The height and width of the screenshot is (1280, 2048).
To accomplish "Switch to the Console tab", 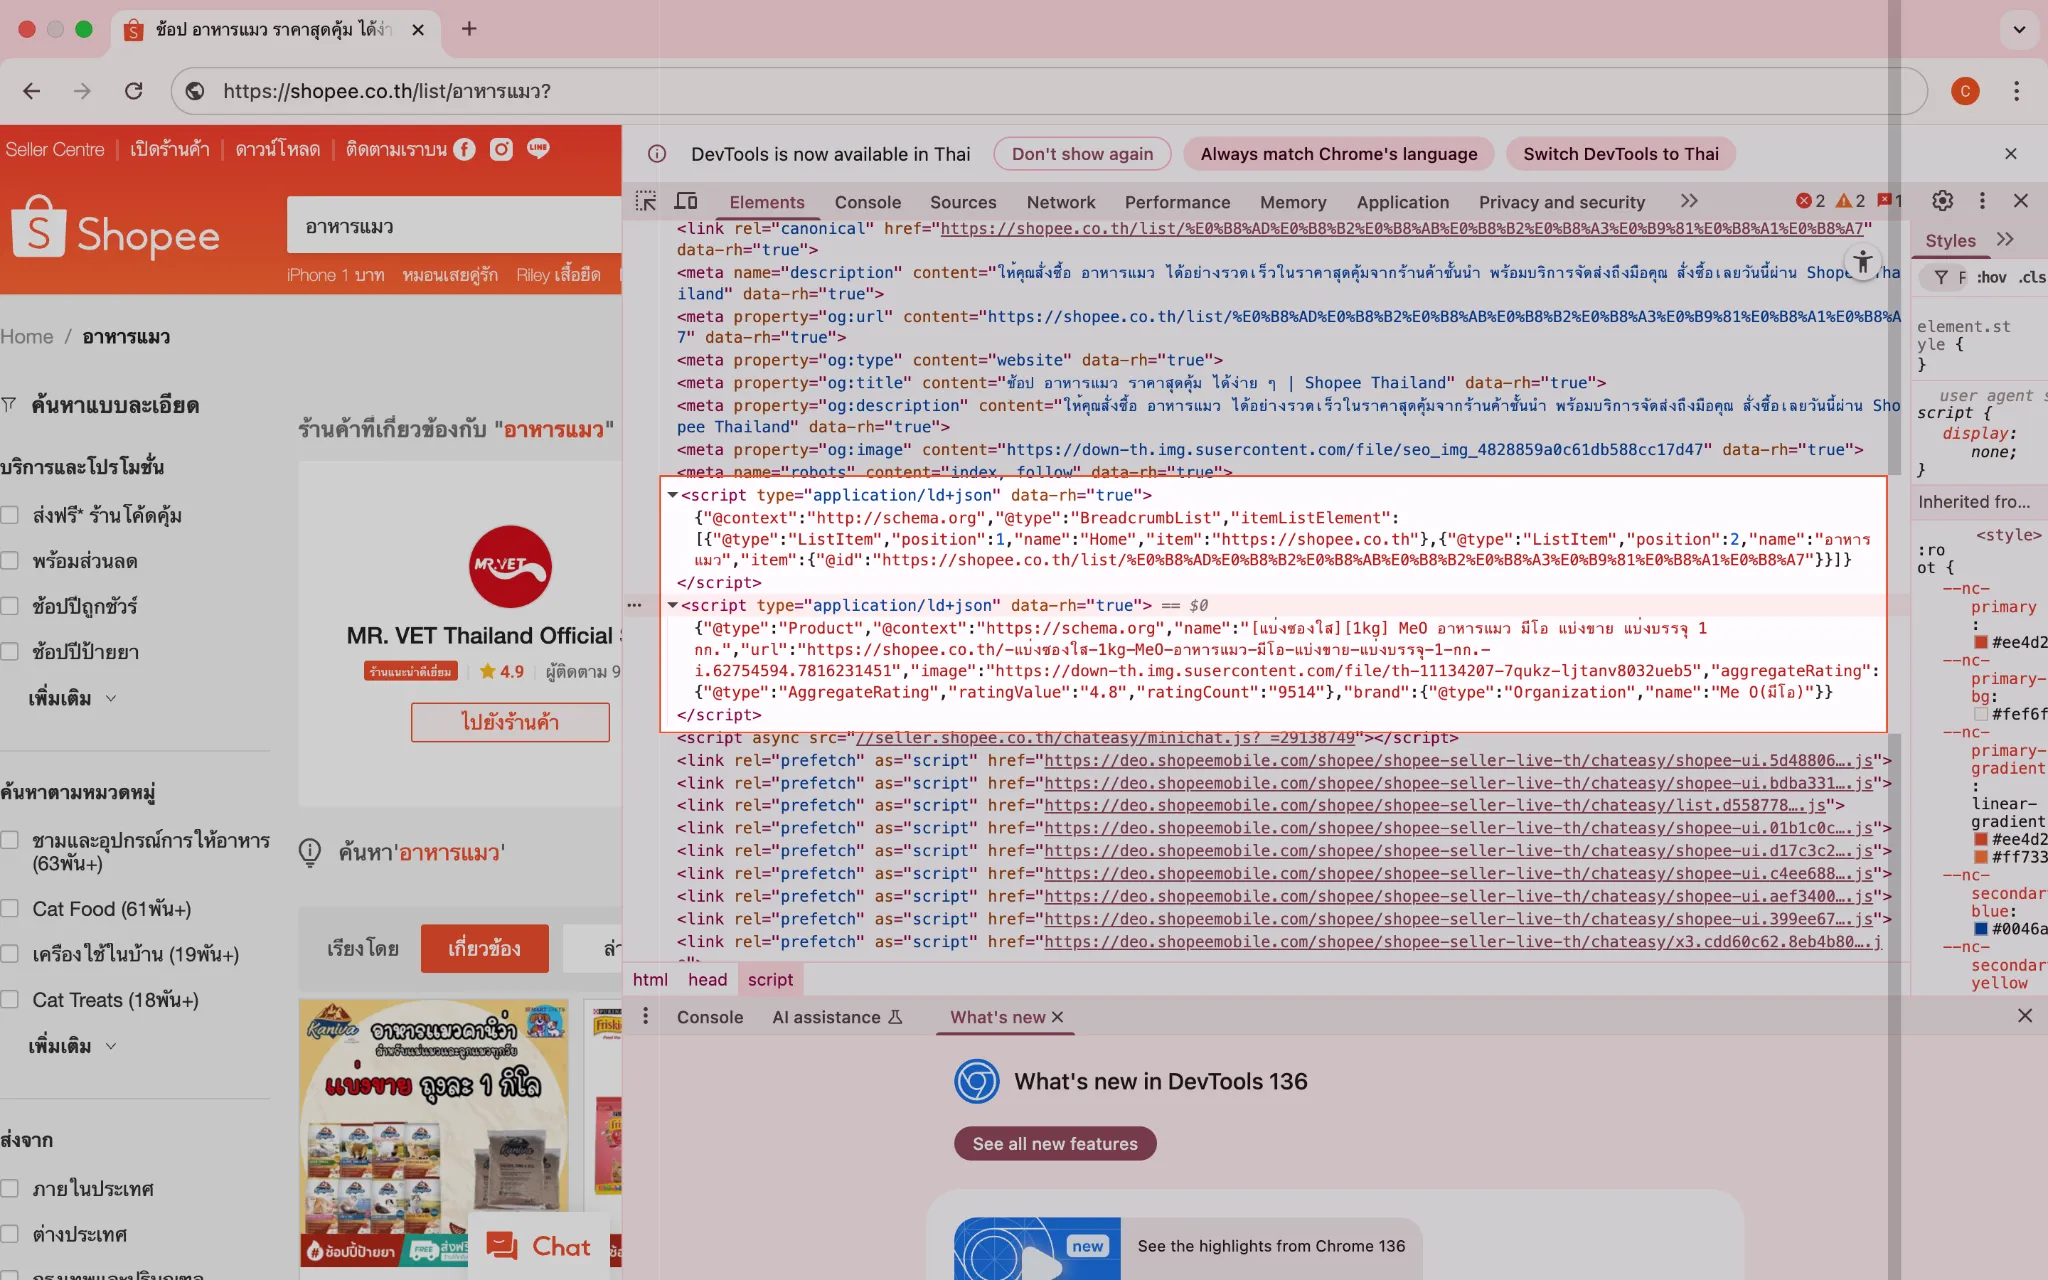I will click(867, 202).
